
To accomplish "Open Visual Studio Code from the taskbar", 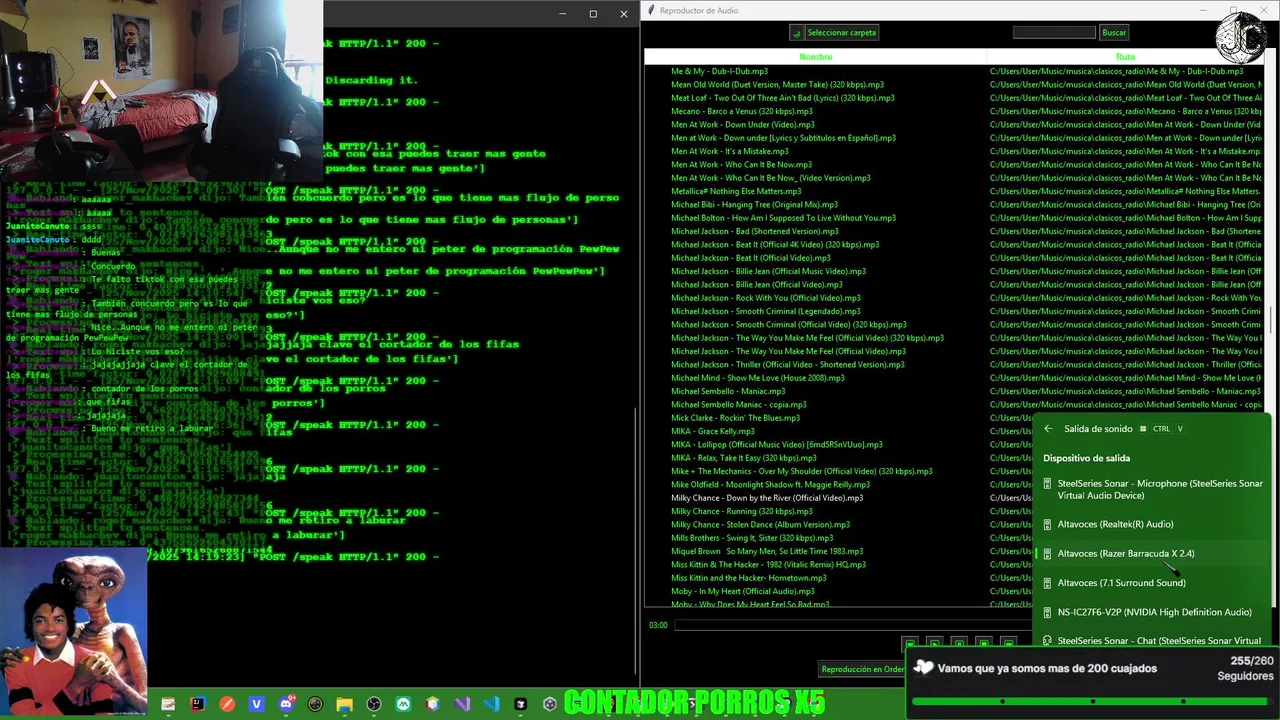I will tap(491, 704).
